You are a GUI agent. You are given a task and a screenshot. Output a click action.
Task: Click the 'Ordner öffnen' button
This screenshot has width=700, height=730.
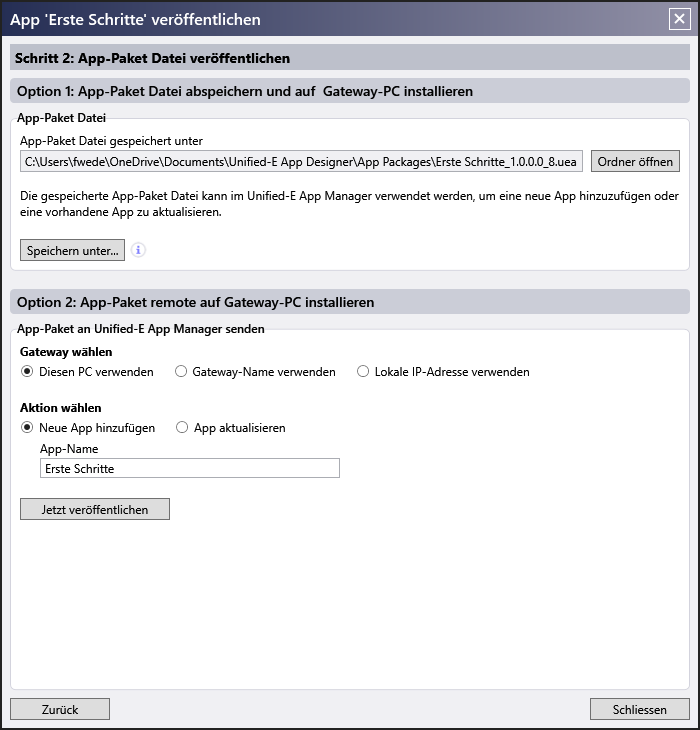click(x=635, y=161)
